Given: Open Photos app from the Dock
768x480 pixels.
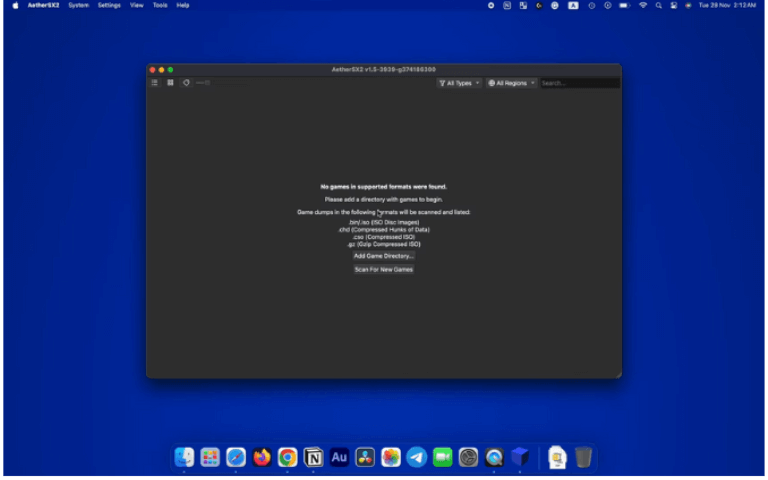Looking at the screenshot, I should [x=391, y=457].
